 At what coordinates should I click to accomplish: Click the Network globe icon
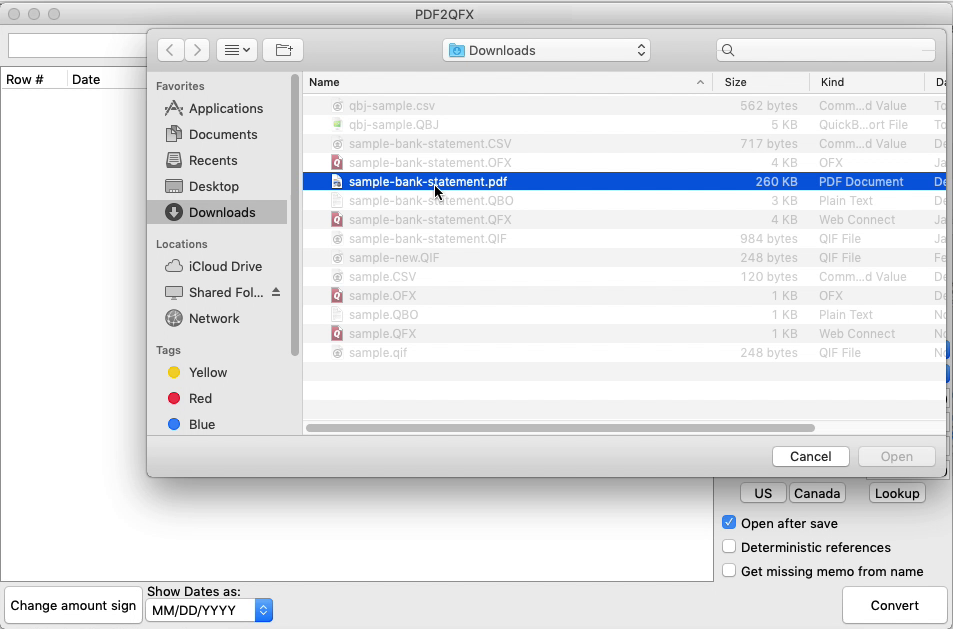(174, 318)
